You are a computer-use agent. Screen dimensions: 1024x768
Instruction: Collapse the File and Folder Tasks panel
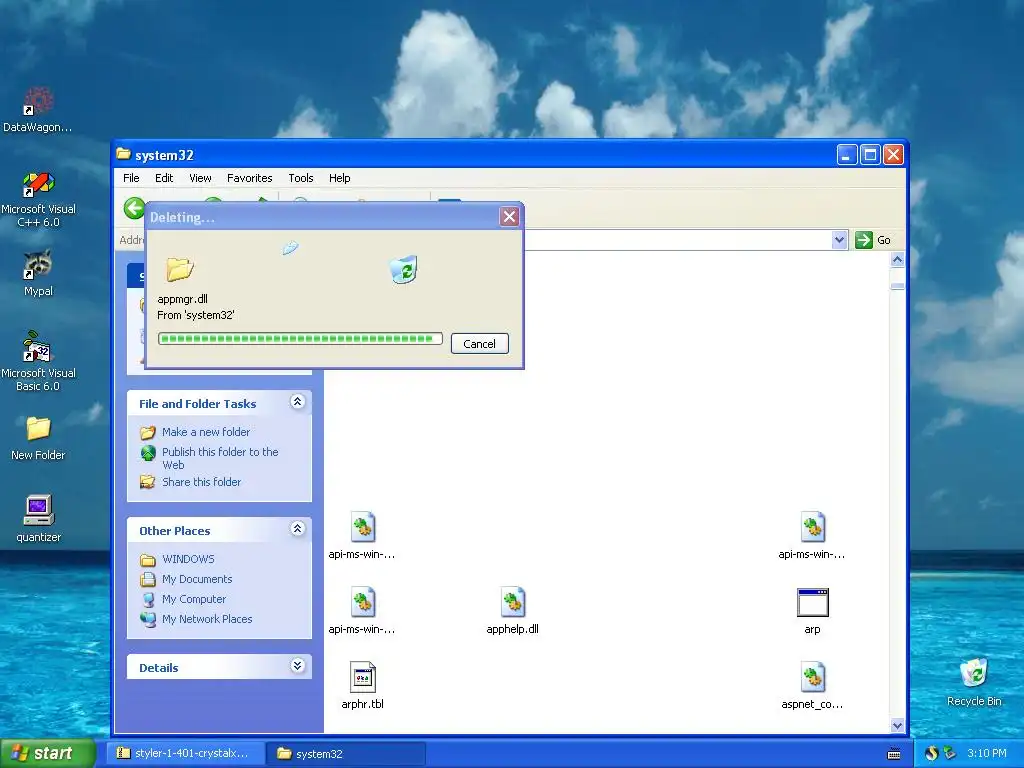[297, 402]
